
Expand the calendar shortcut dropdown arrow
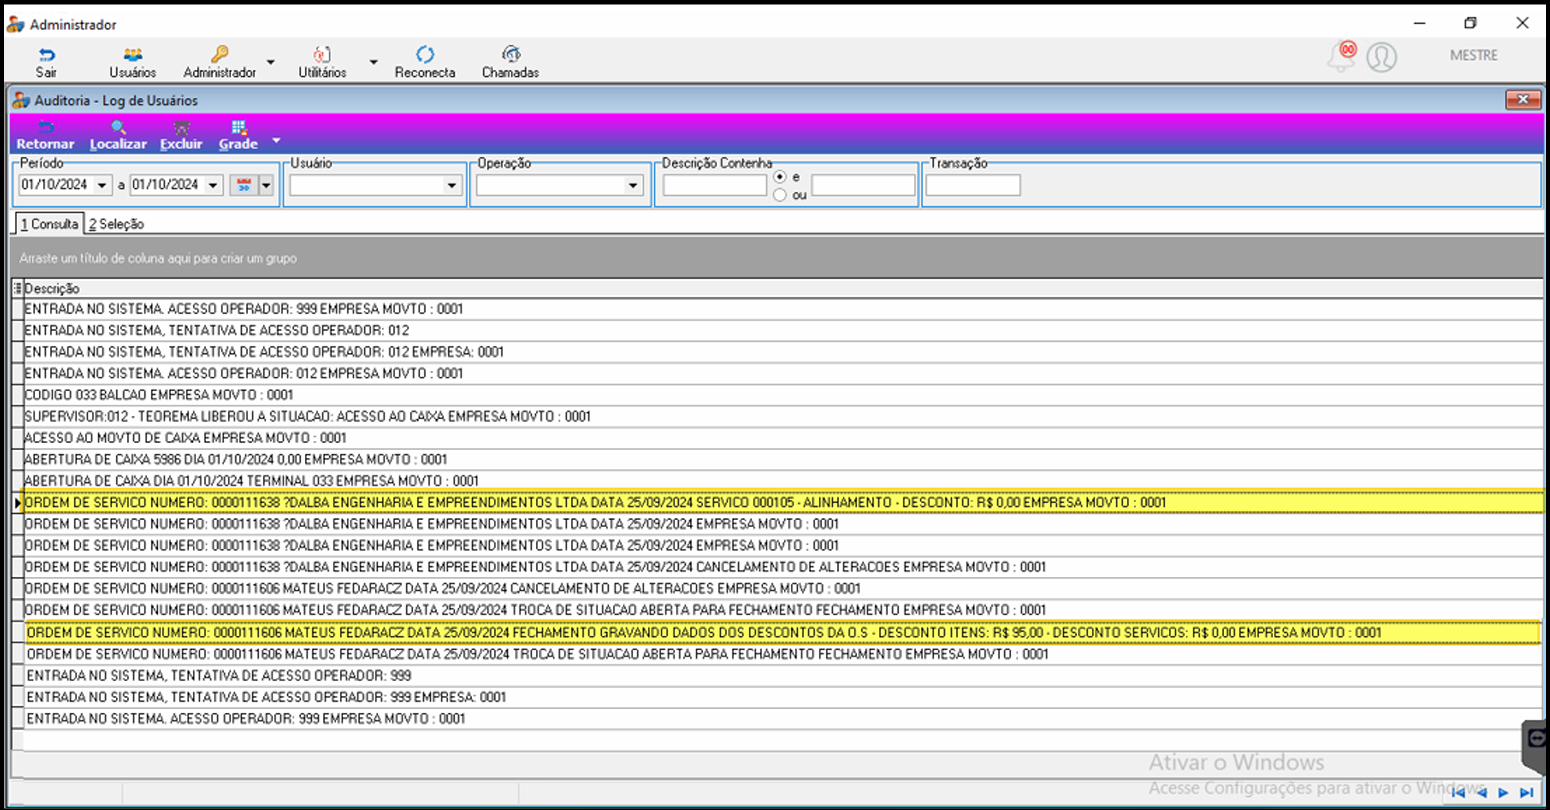[x=266, y=185]
